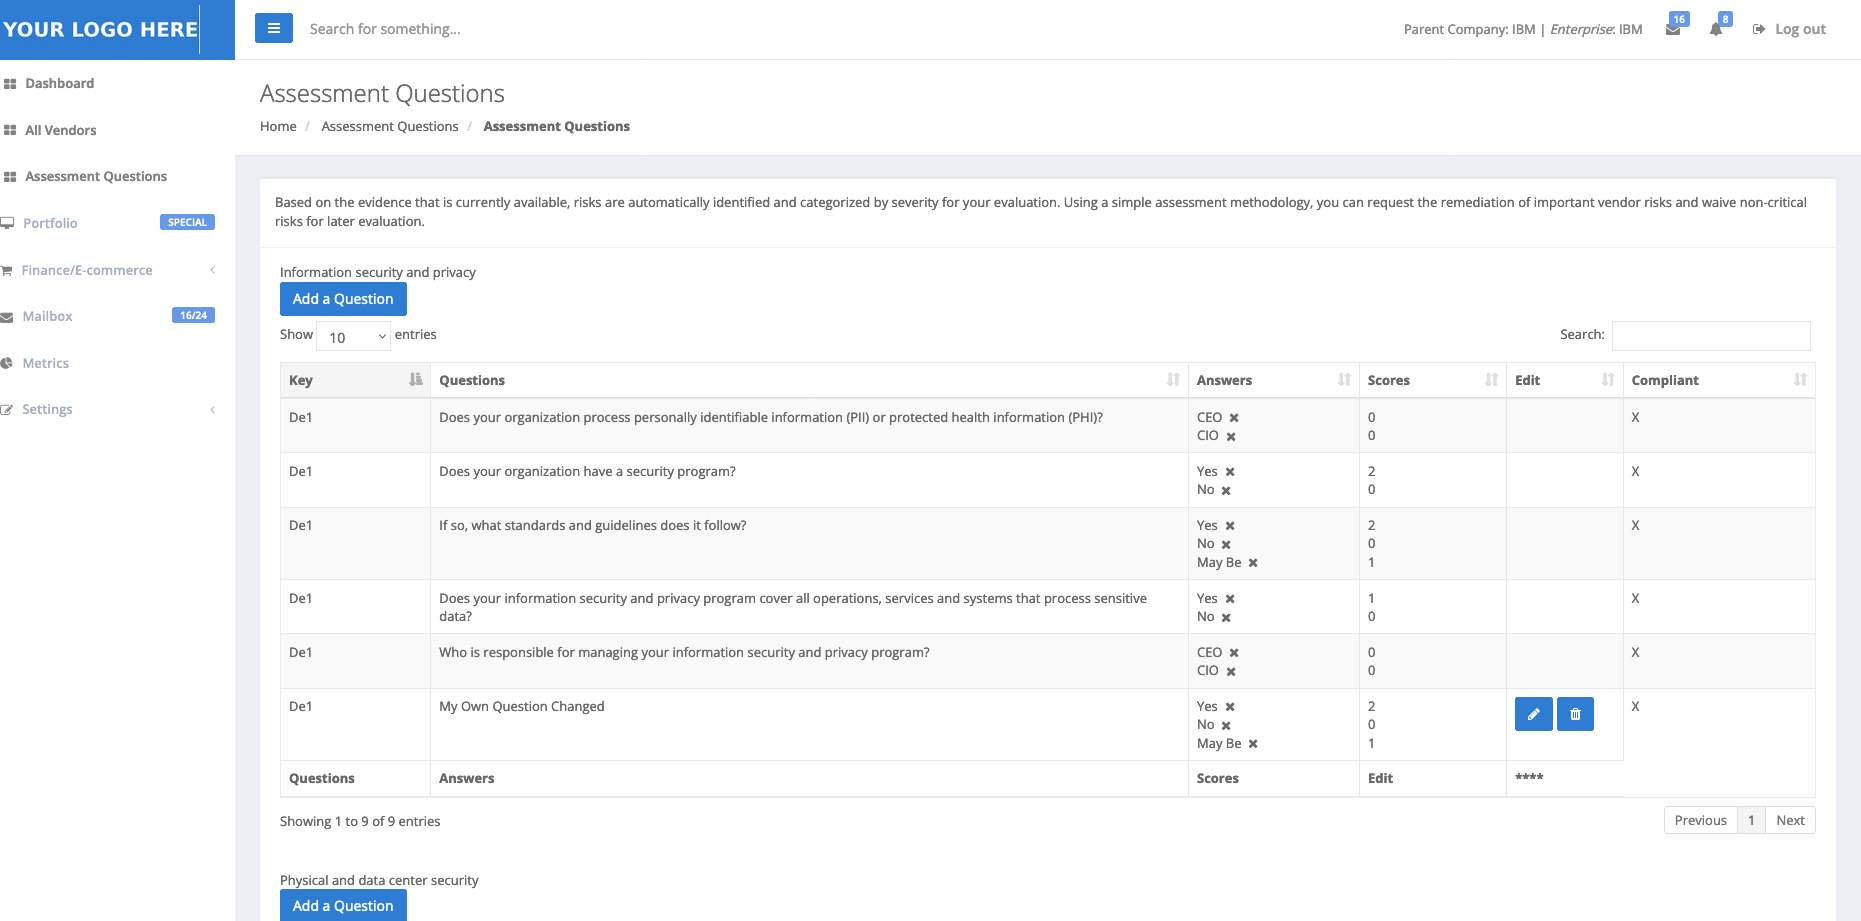Click the 'Showing 1 to 9 of 9 entries' text
The width and height of the screenshot is (1861, 921).
pos(360,821)
